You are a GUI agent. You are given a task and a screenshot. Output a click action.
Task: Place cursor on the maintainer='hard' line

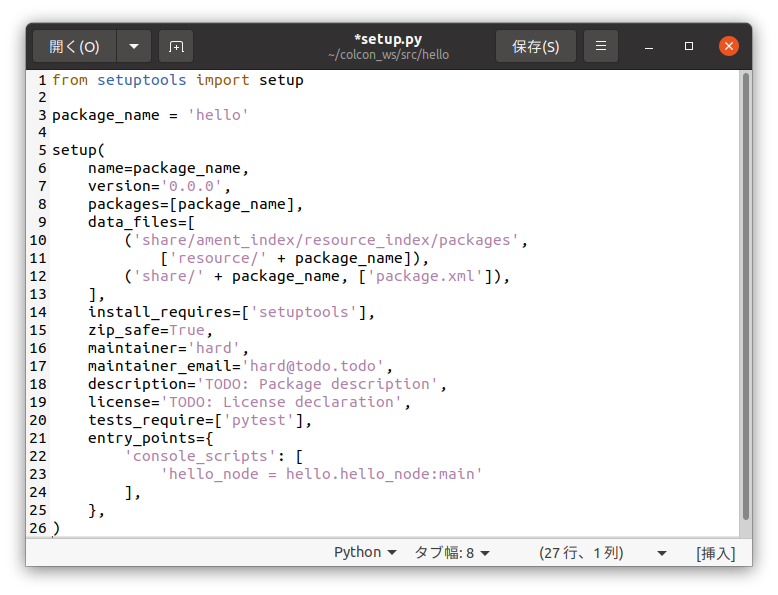pyautogui.click(x=167, y=348)
